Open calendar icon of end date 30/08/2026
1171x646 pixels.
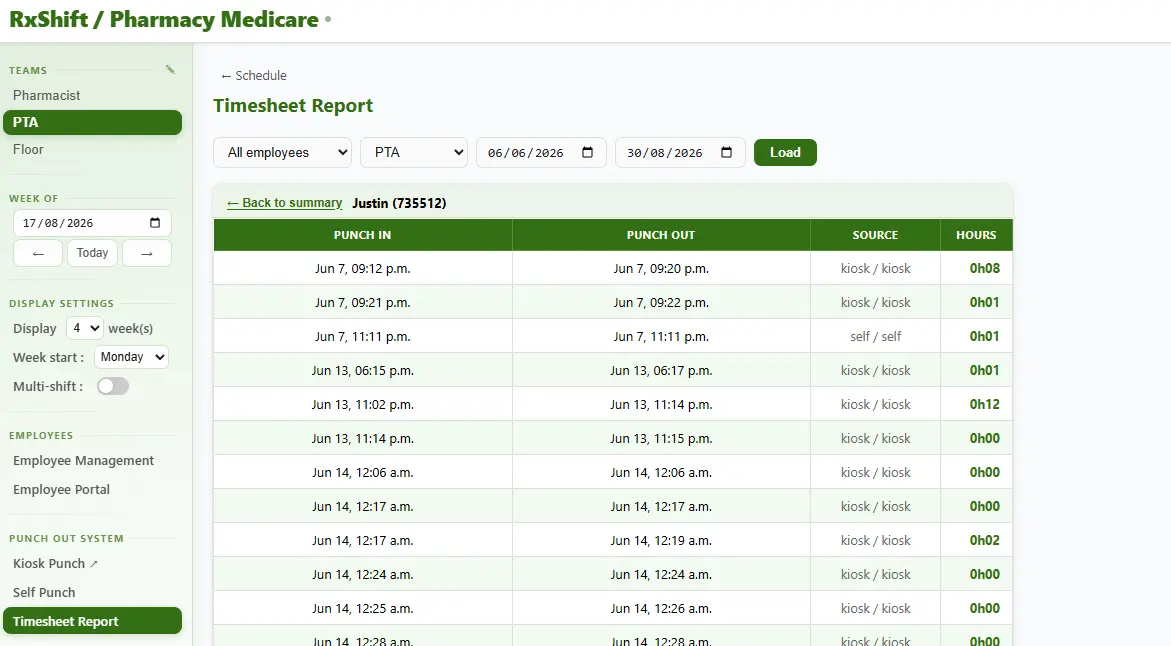pos(726,152)
